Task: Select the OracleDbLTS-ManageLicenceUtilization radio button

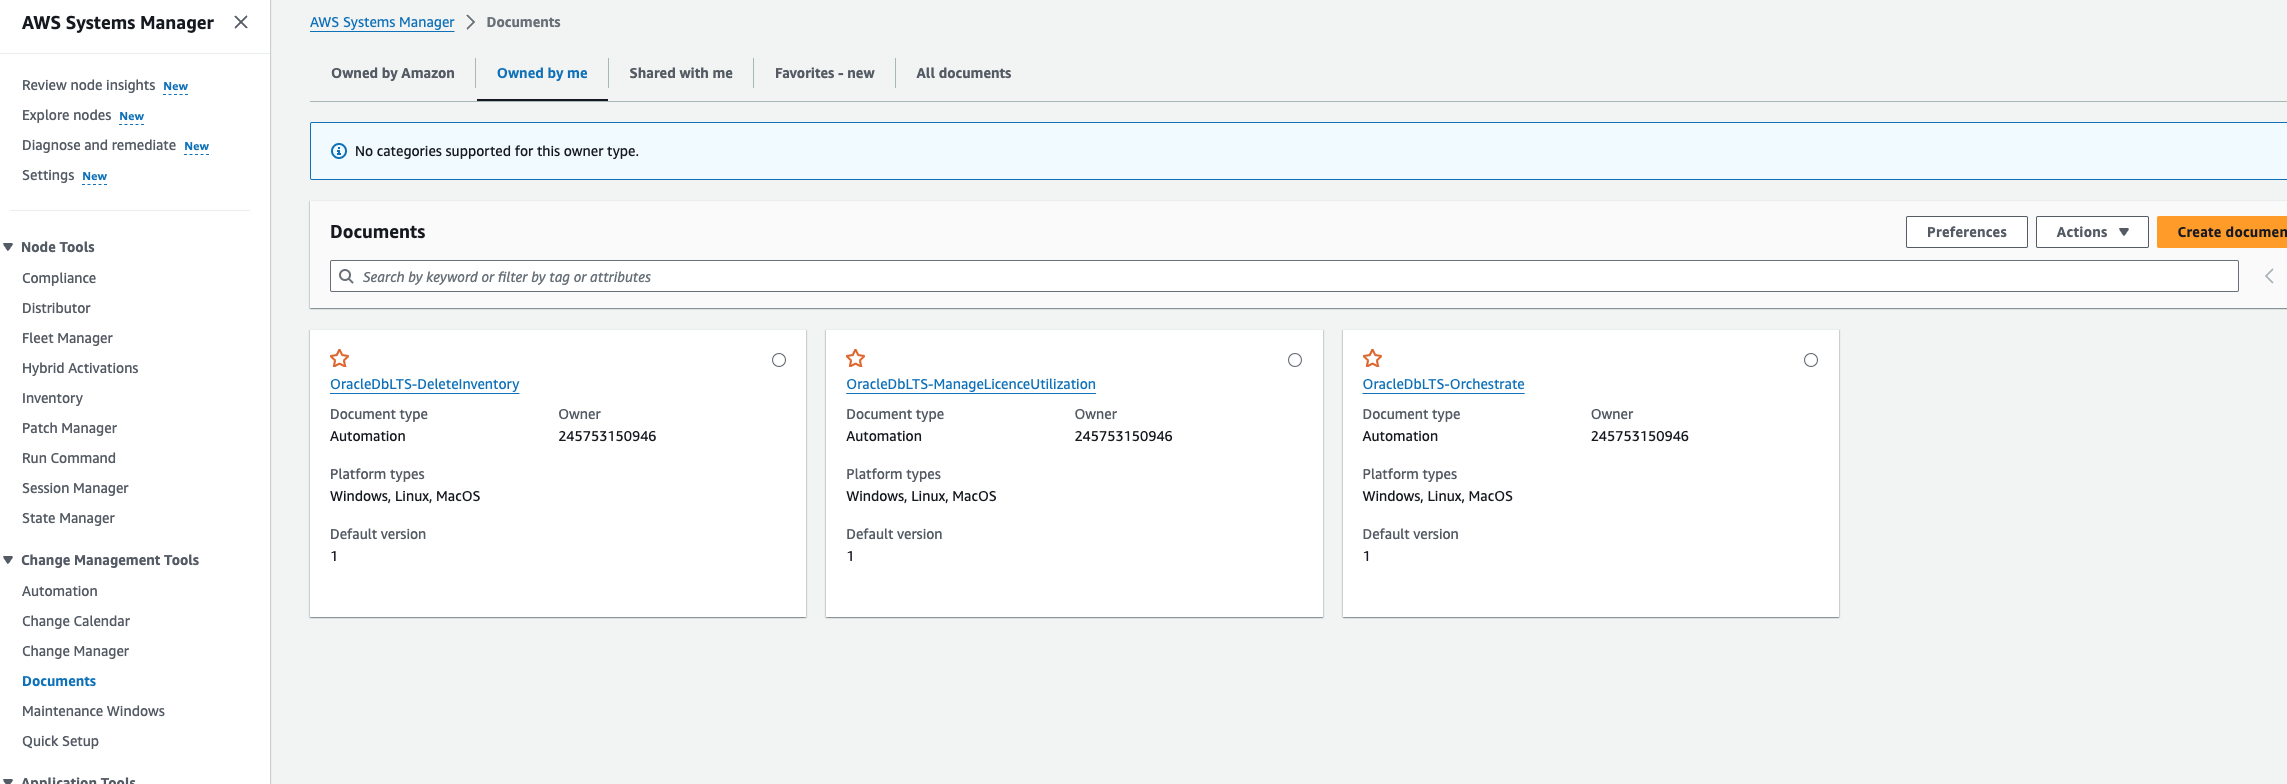Action: pyautogui.click(x=1295, y=360)
